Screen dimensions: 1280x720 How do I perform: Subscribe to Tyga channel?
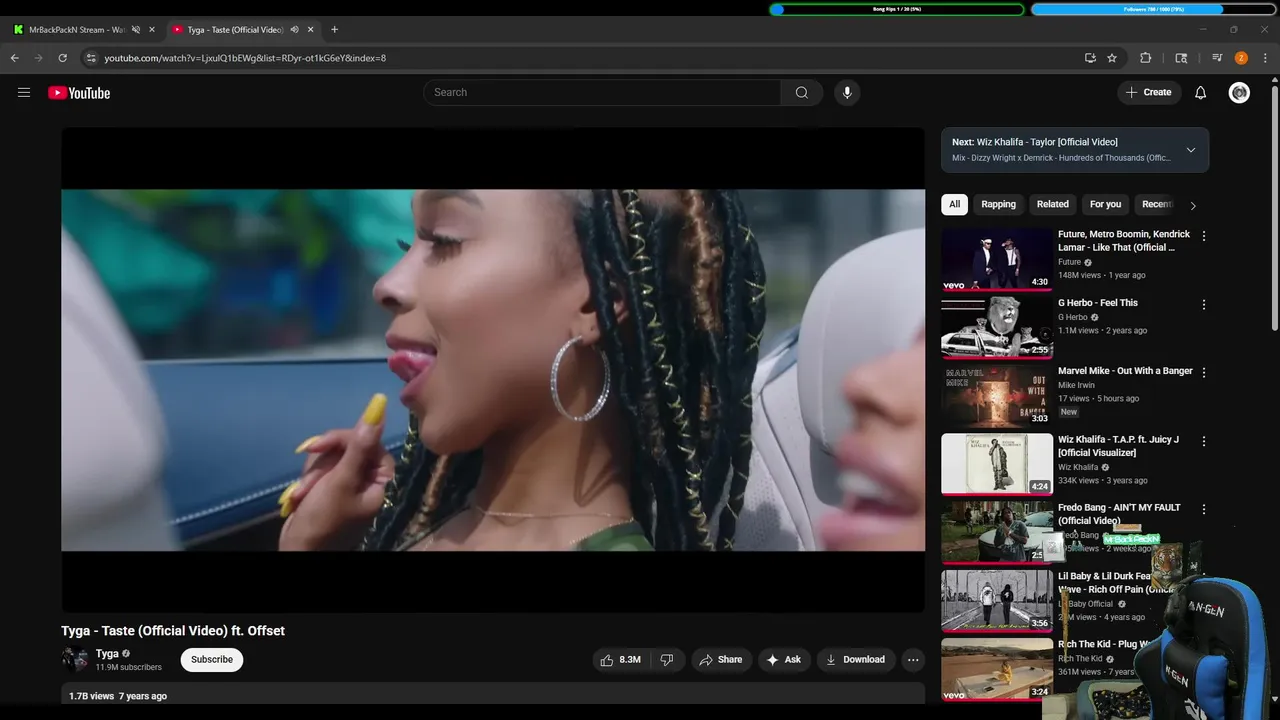tap(212, 660)
